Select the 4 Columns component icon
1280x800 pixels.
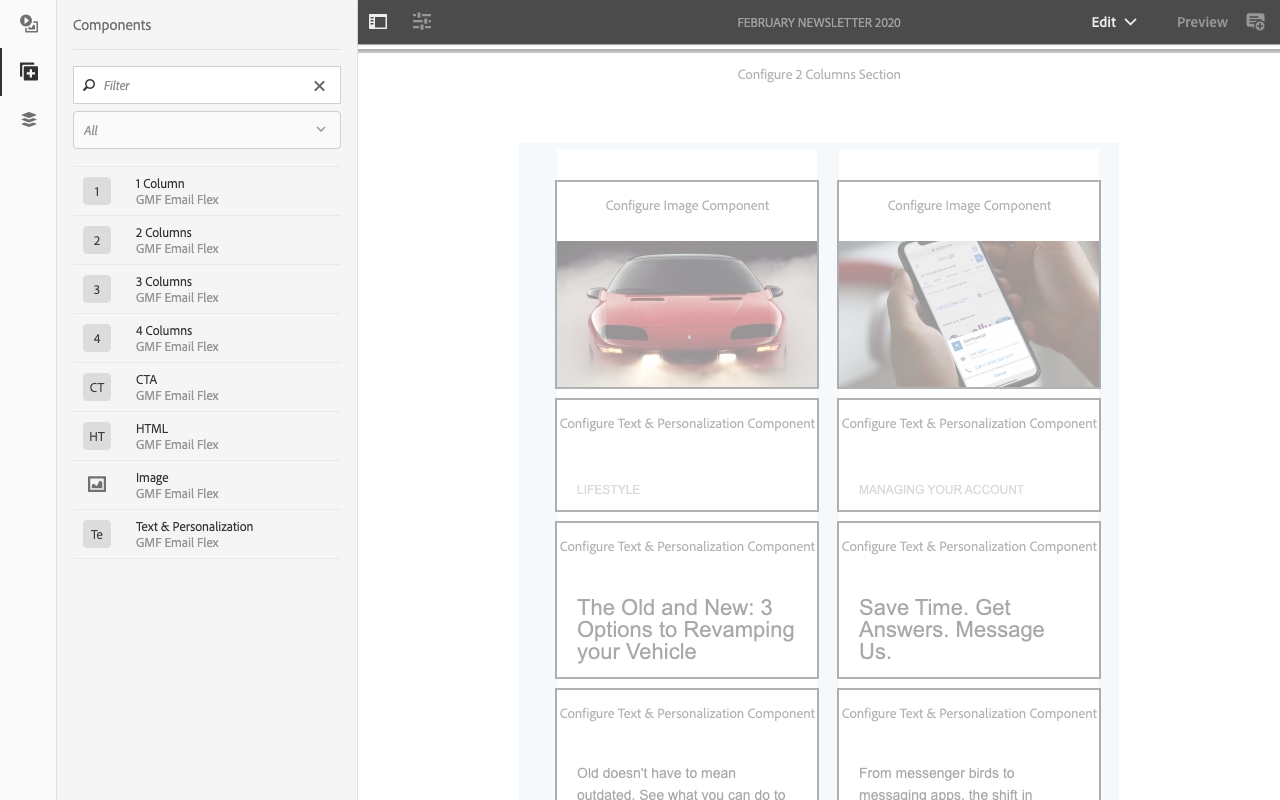click(x=97, y=338)
